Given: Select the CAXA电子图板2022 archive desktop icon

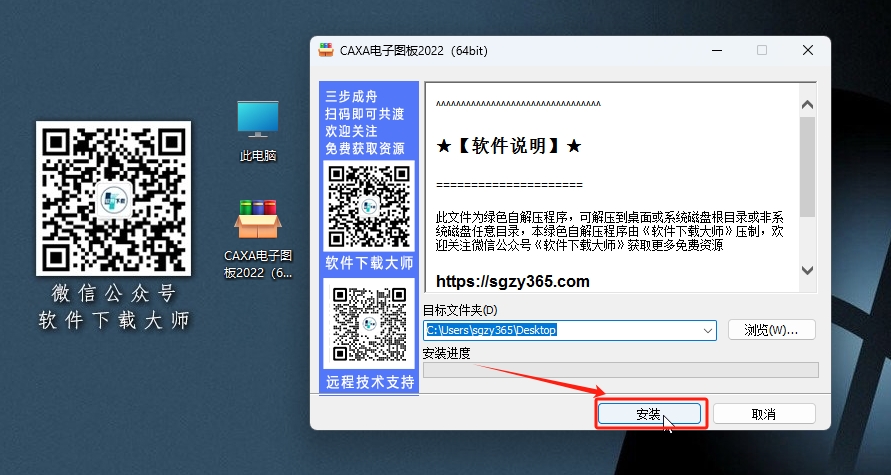Looking at the screenshot, I should point(258,239).
